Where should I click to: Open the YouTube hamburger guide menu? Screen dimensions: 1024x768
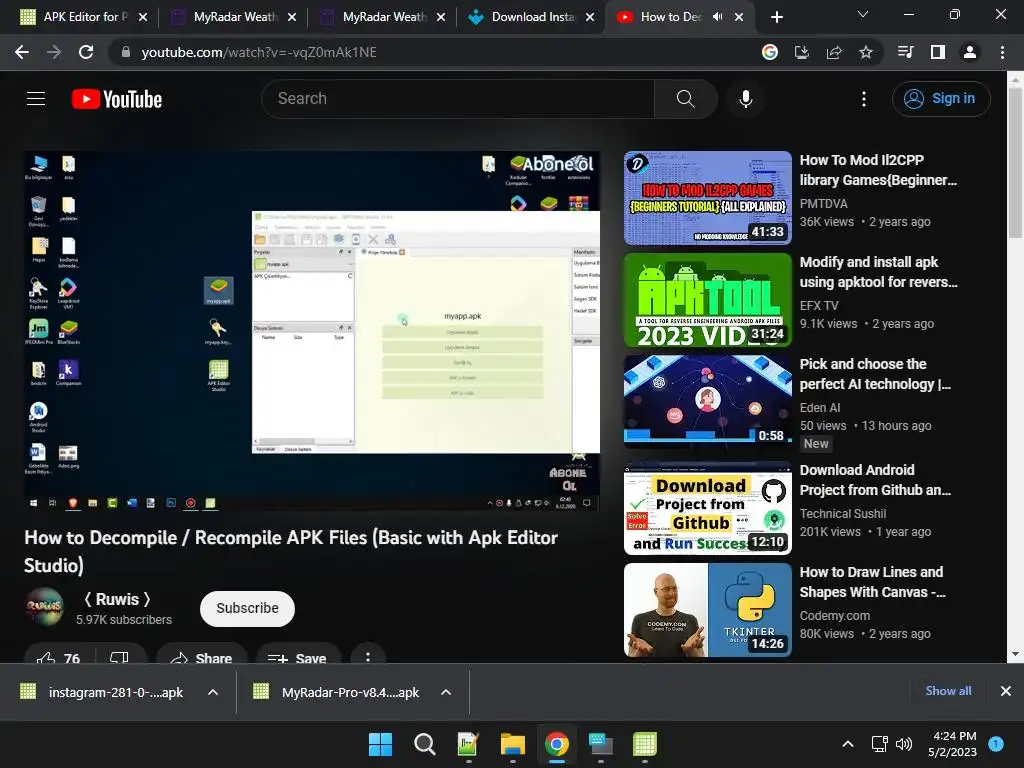[x=36, y=99]
